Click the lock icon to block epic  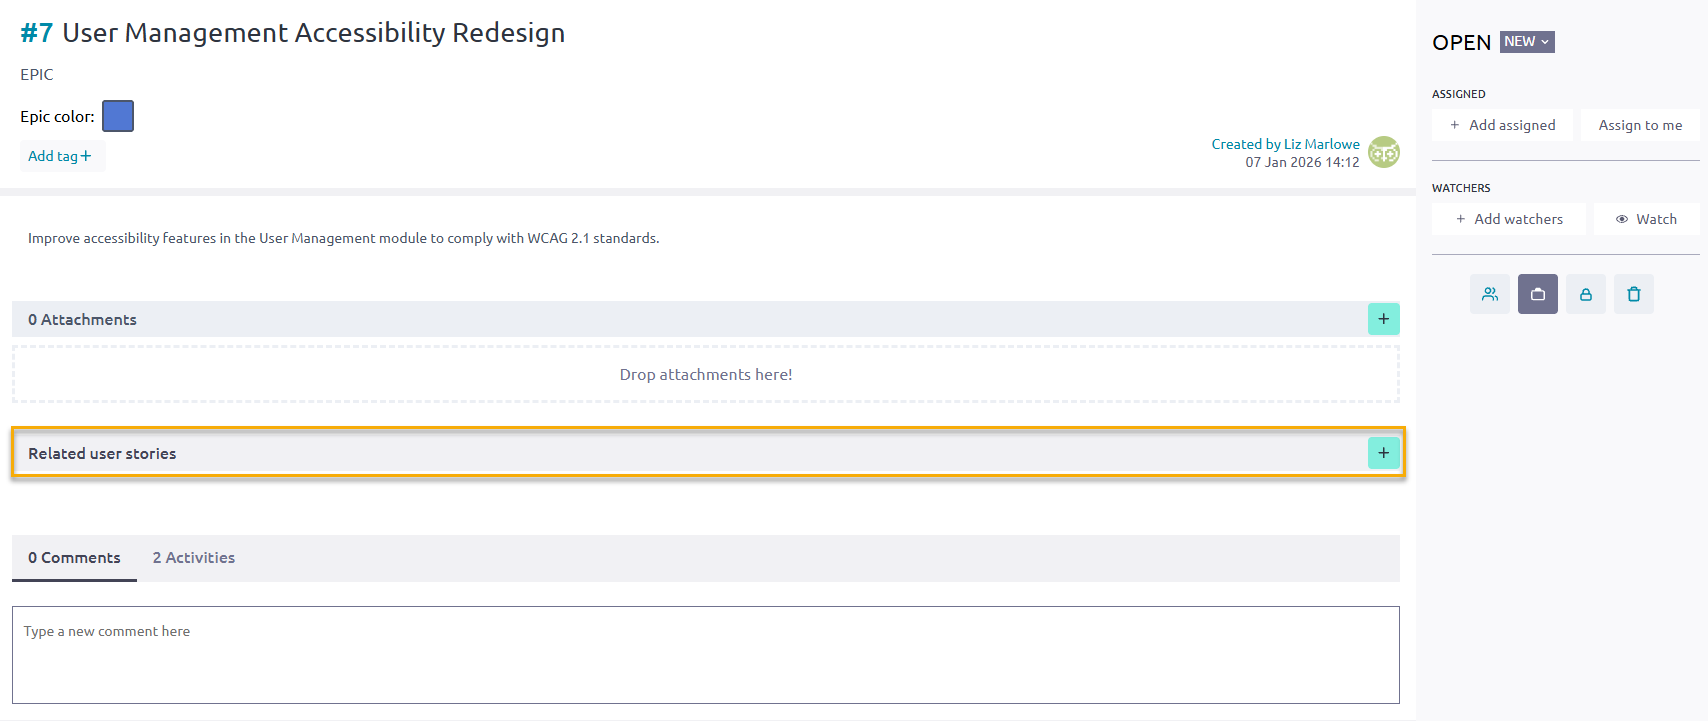coord(1585,294)
